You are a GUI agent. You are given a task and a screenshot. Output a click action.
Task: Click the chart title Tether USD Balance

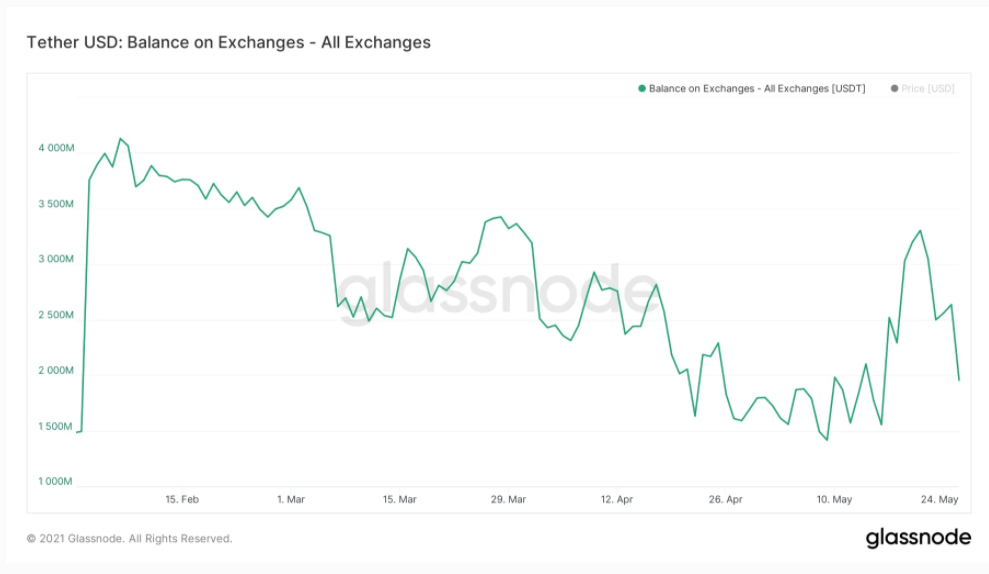click(228, 42)
